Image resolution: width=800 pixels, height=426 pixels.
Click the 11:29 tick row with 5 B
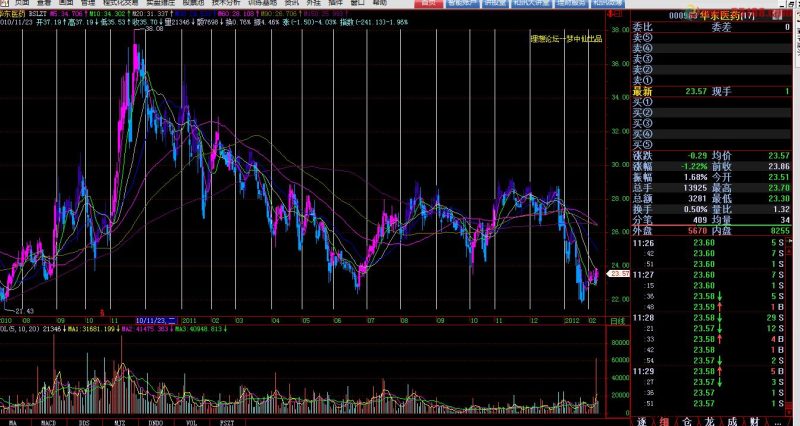pyautogui.click(x=709, y=371)
